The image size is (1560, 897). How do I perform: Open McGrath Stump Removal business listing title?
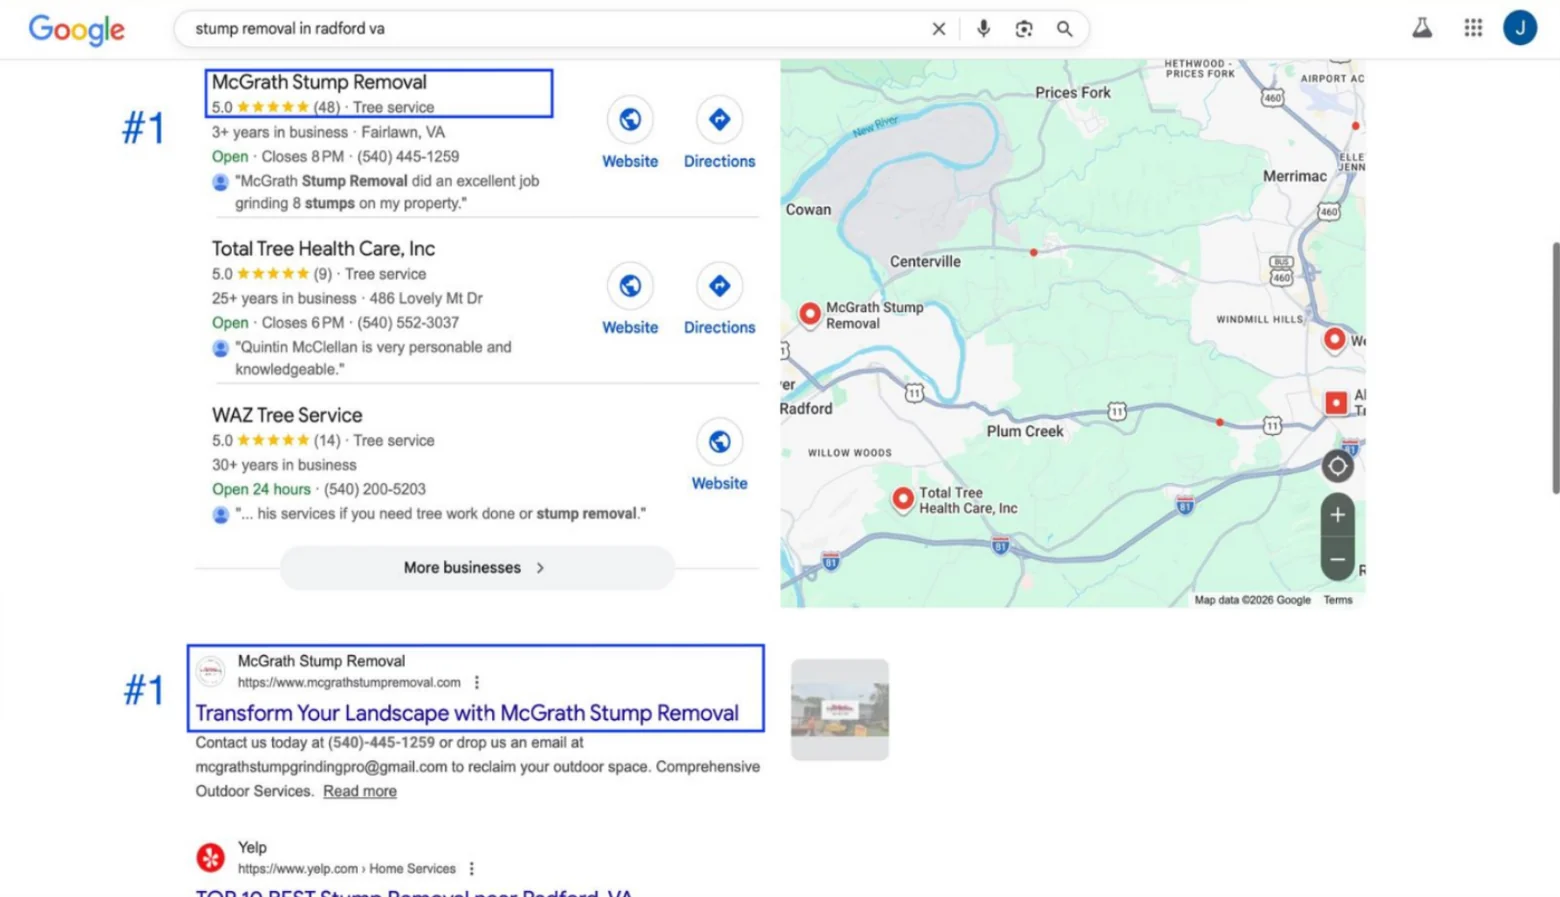319,82
